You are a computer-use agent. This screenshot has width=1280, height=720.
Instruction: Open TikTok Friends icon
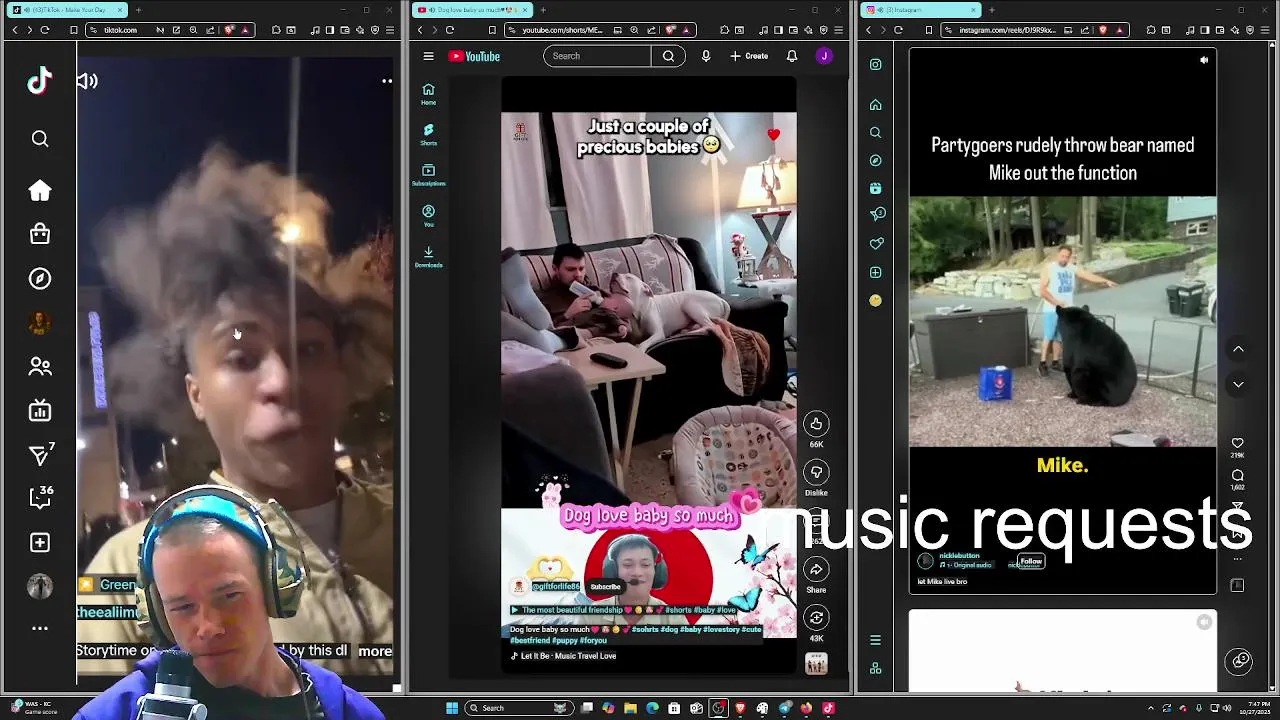tap(40, 367)
